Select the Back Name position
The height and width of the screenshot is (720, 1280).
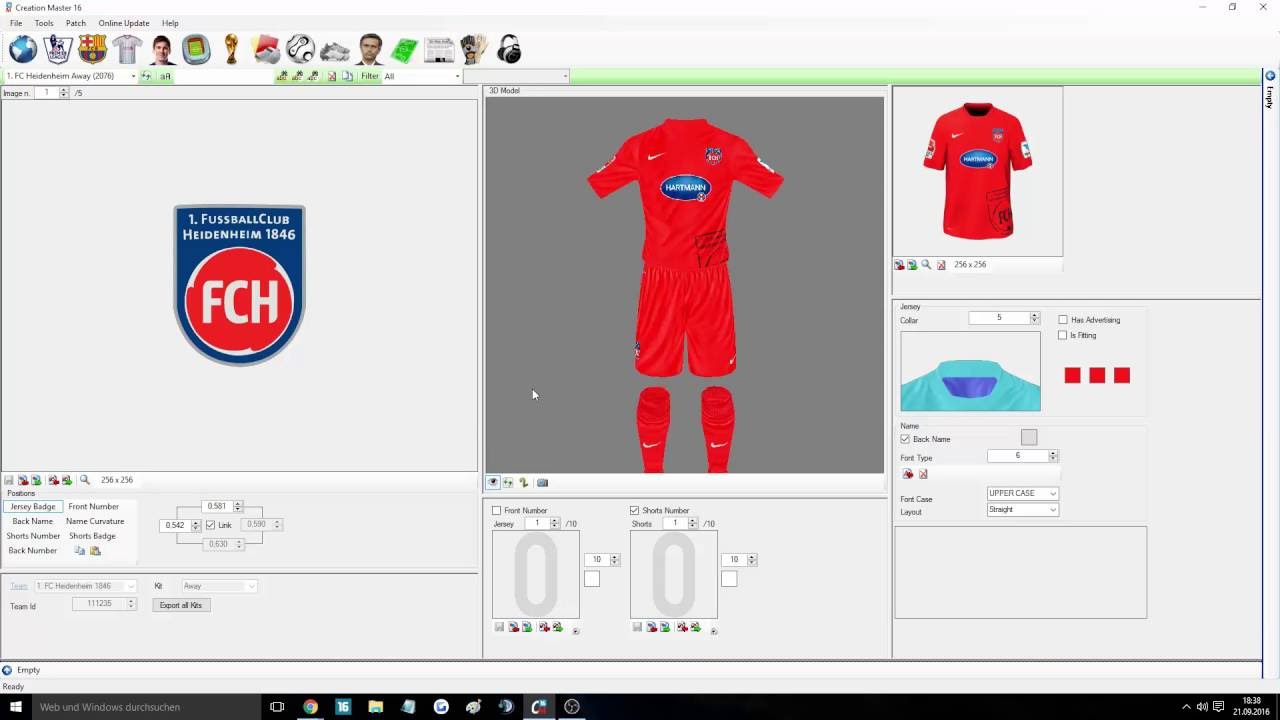(x=33, y=522)
